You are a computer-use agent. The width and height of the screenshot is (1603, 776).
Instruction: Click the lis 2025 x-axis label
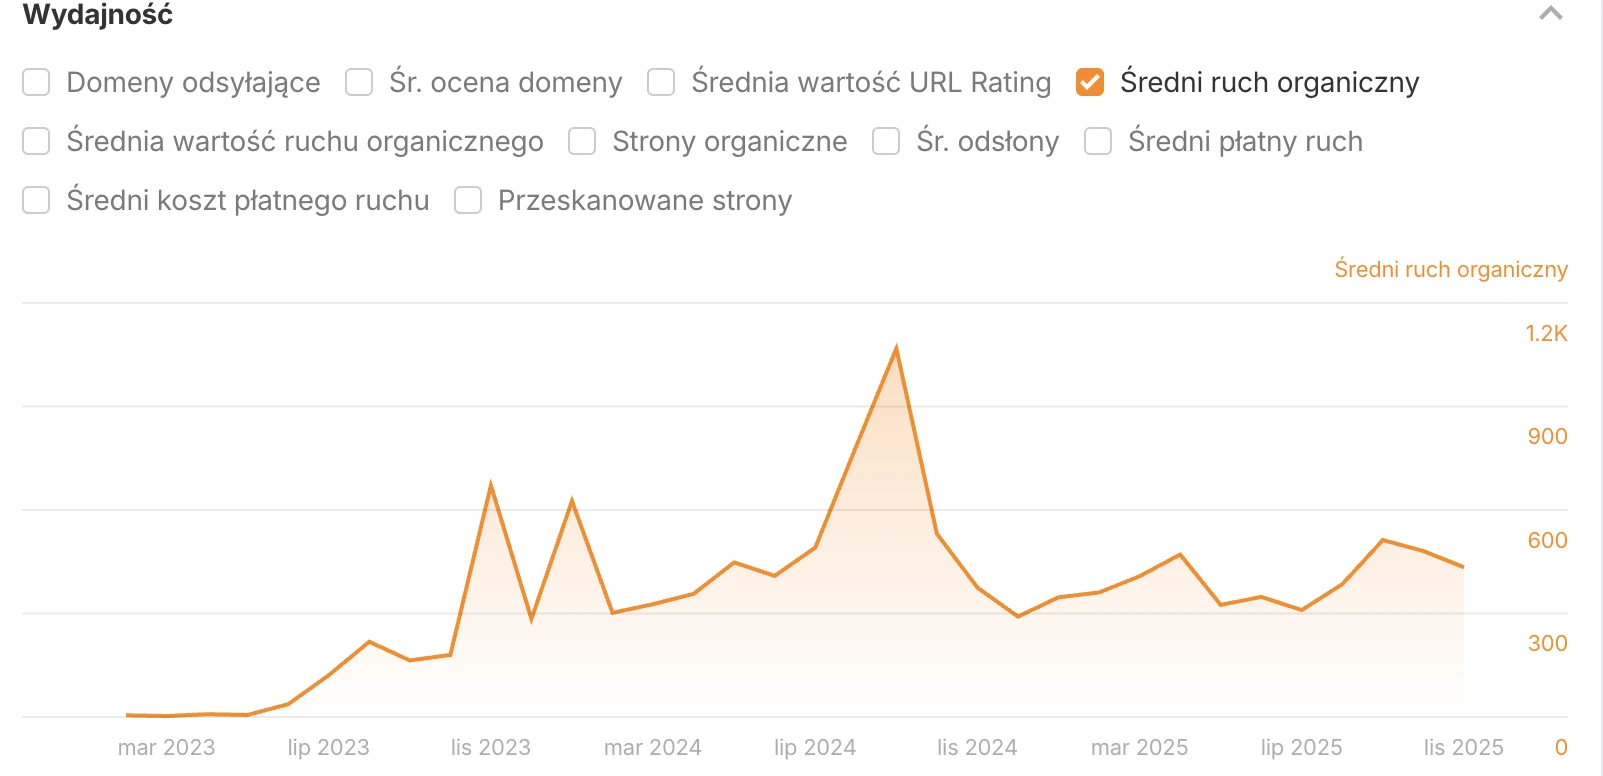(1463, 747)
